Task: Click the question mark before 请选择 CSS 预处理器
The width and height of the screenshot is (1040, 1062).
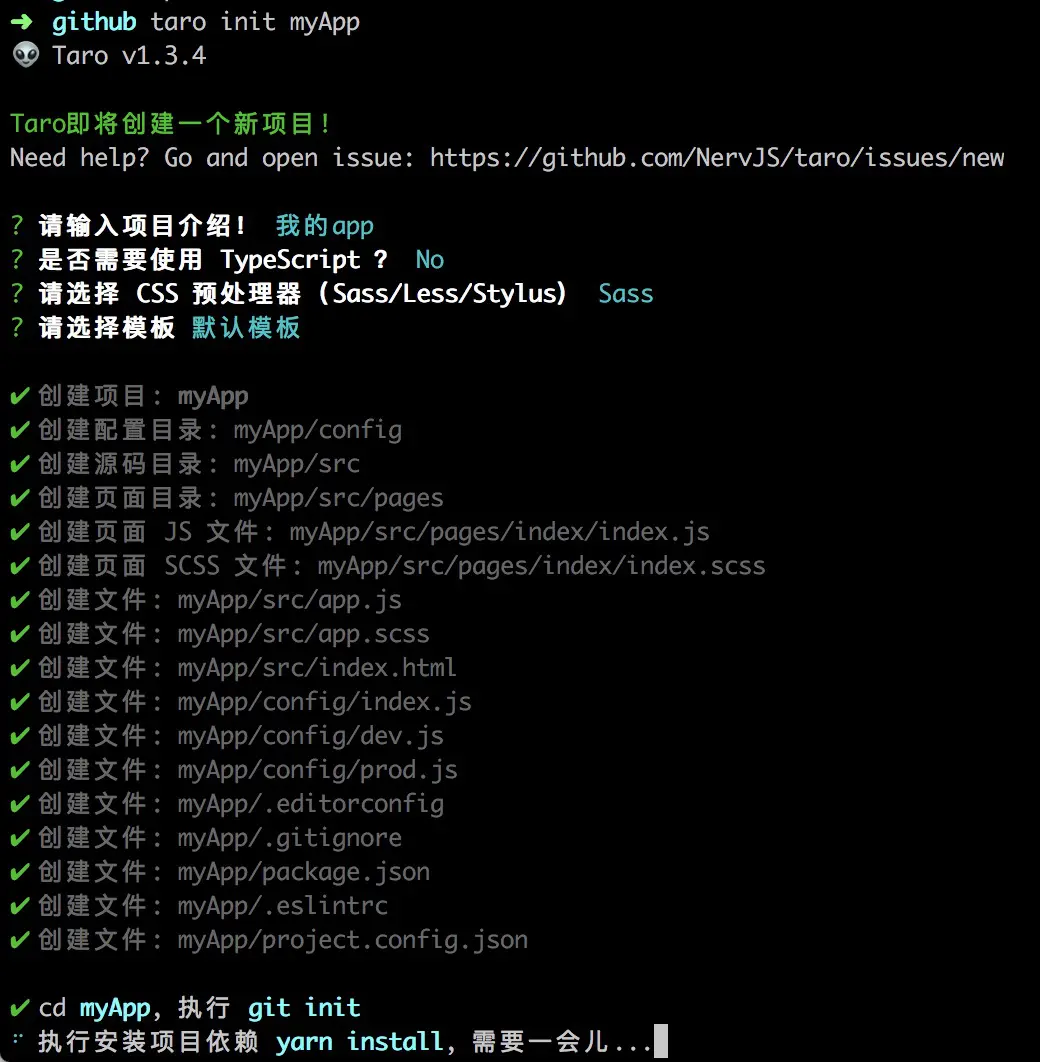Action: click(x=18, y=293)
